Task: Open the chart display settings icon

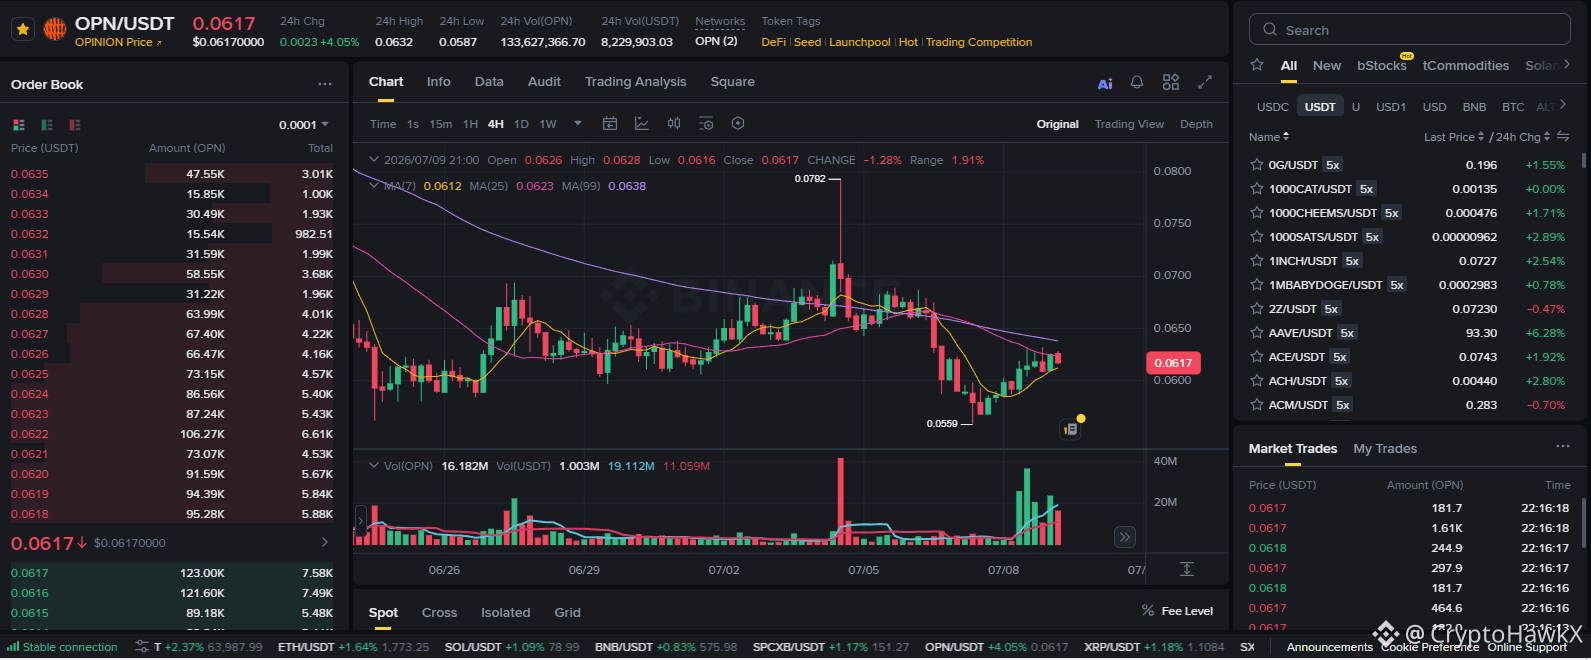Action: click(x=706, y=124)
